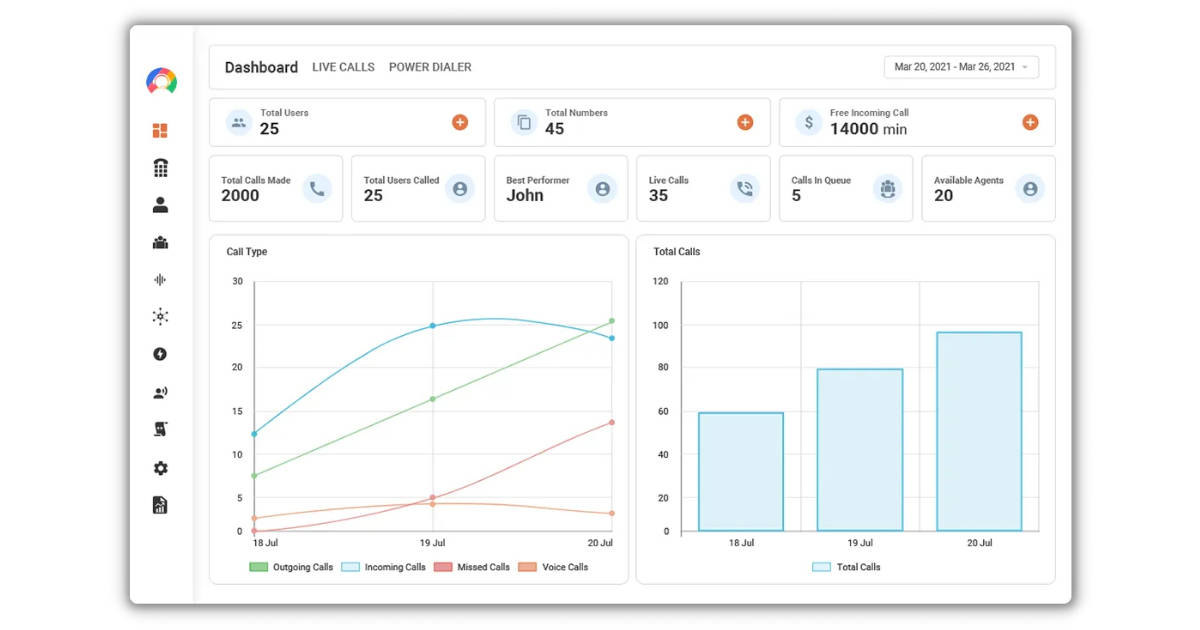Click the app logo at the top of sidebar
The width and height of the screenshot is (1200, 630).
tap(160, 81)
